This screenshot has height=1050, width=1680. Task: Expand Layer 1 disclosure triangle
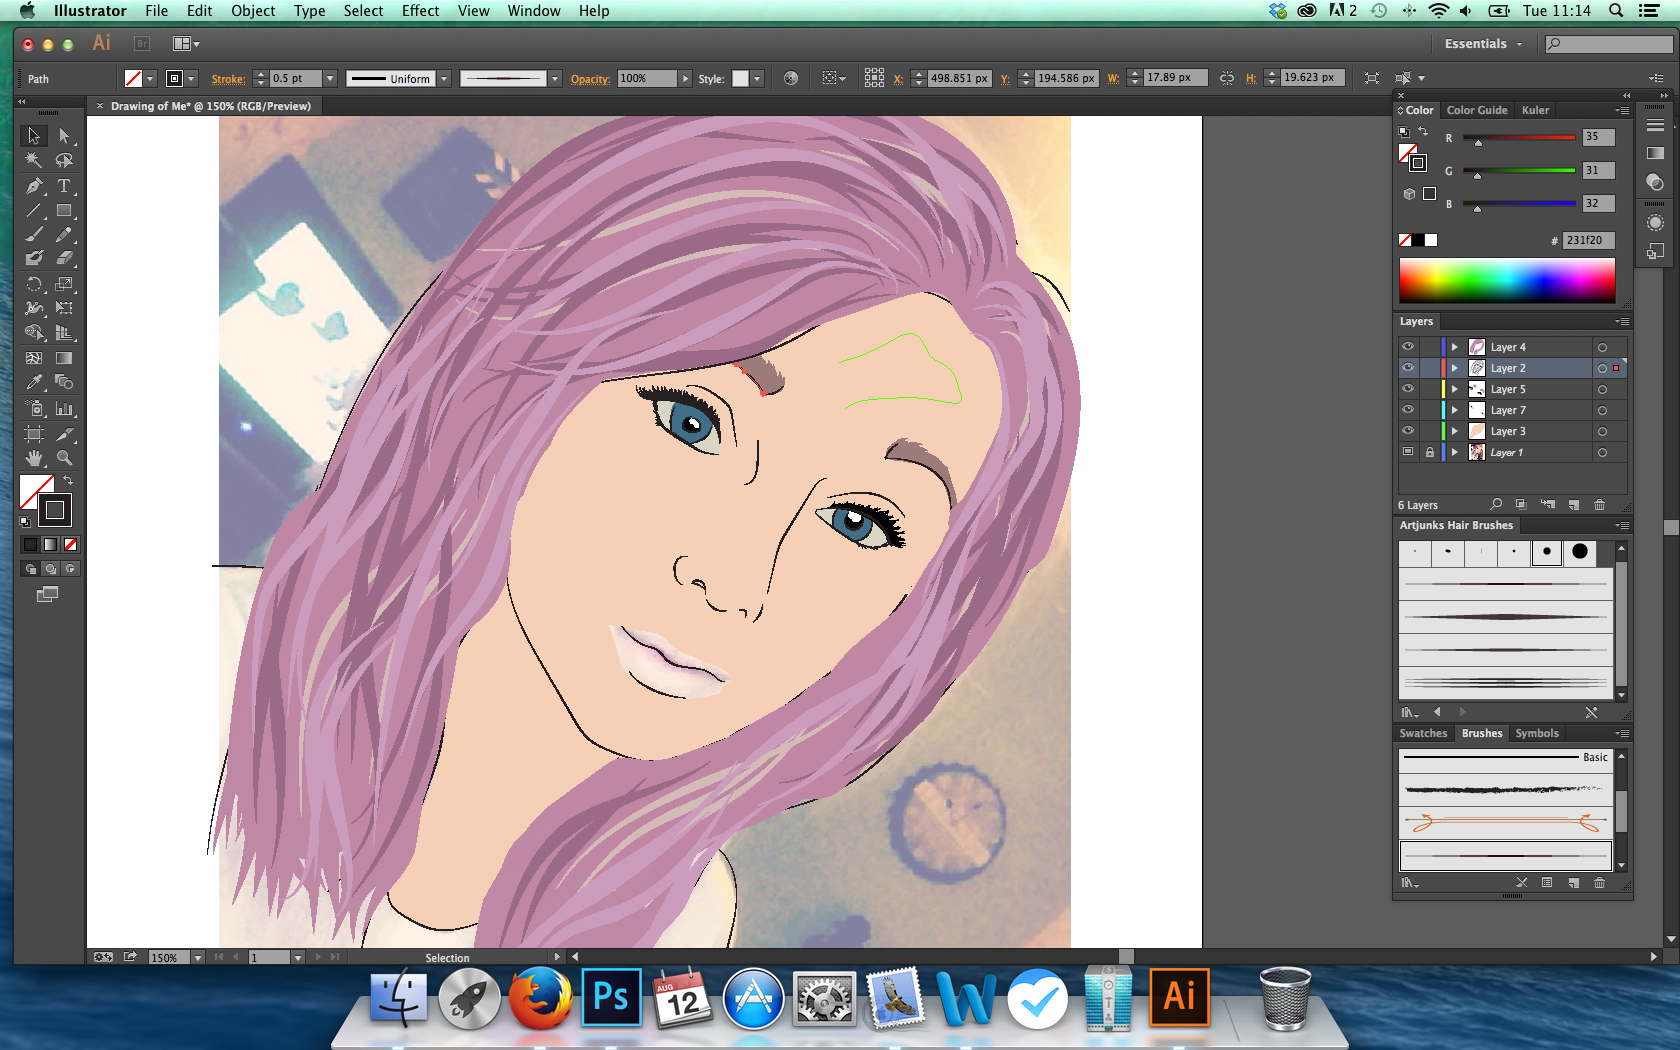click(1455, 452)
